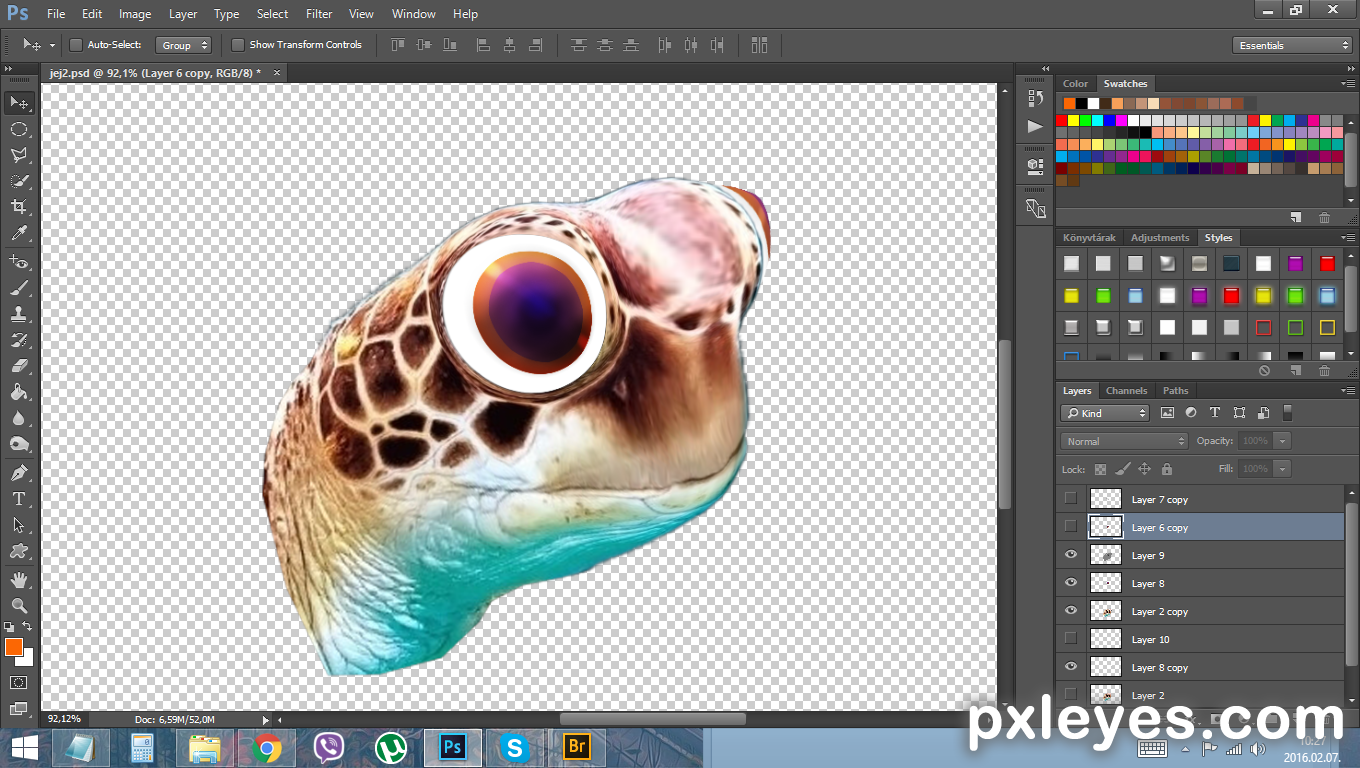Enable Show Transform Controls checkbox

[x=238, y=45]
